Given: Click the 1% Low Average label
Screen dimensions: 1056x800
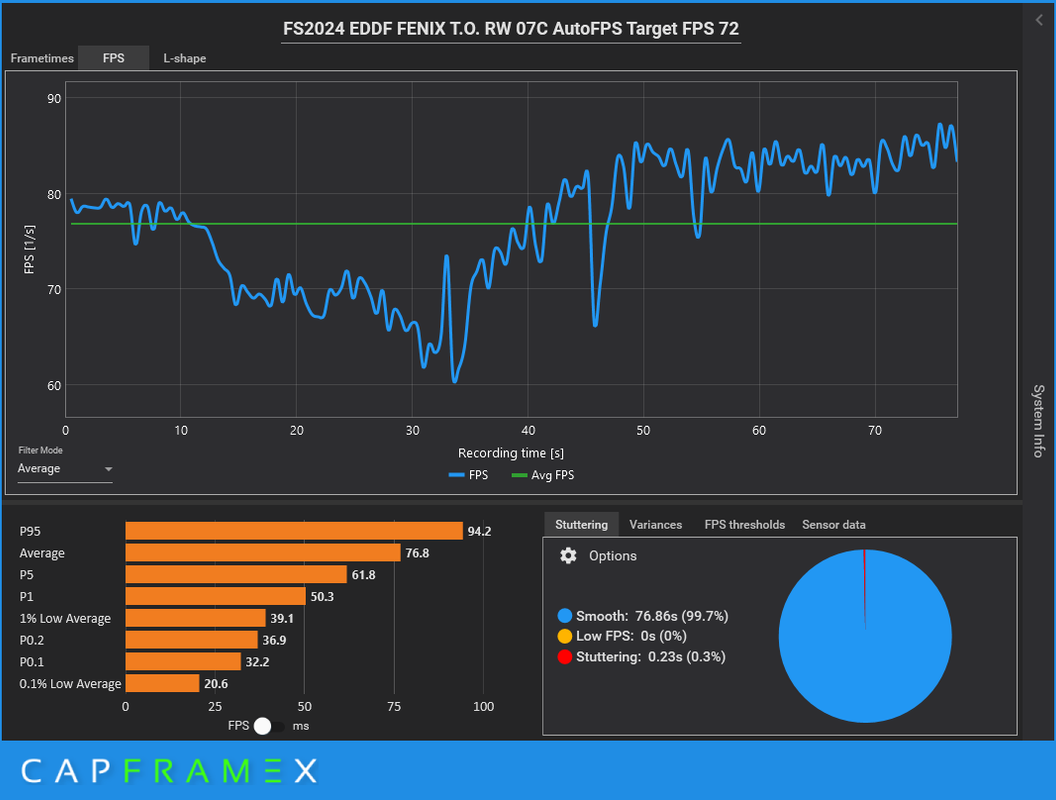Looking at the screenshot, I should [x=65, y=618].
